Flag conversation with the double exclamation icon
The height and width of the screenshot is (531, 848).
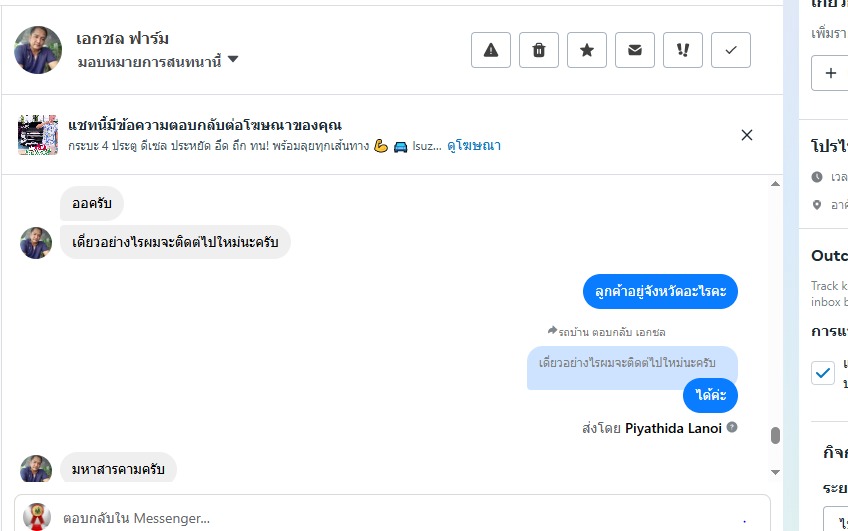pos(683,50)
